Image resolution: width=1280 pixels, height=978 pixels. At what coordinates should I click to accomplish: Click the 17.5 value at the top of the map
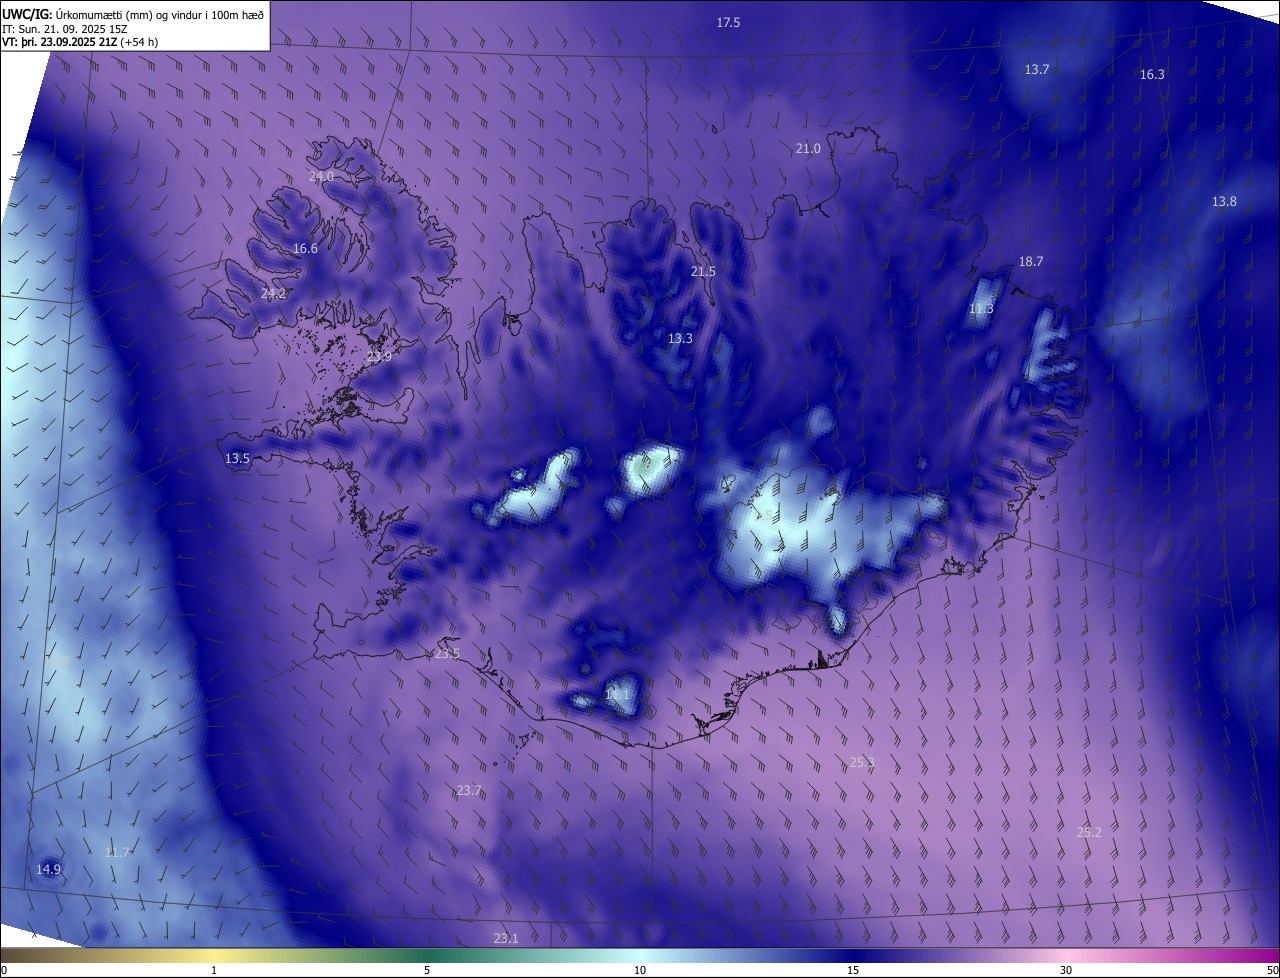728,22
